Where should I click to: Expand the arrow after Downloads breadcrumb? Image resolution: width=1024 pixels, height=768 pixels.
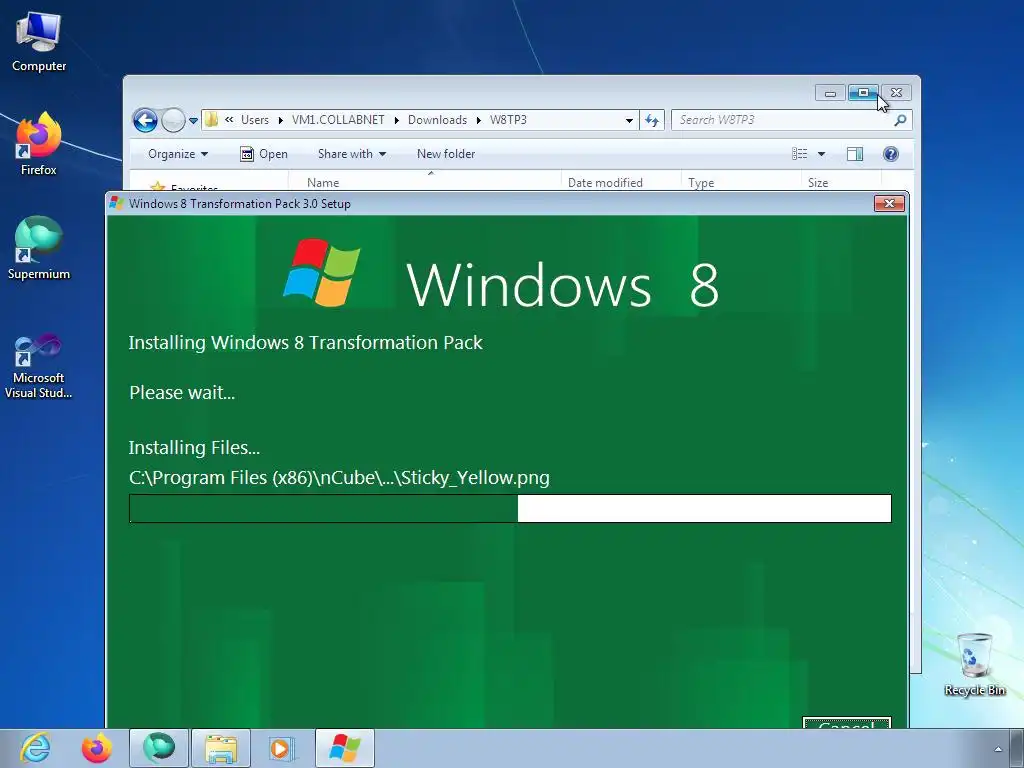[x=479, y=120]
